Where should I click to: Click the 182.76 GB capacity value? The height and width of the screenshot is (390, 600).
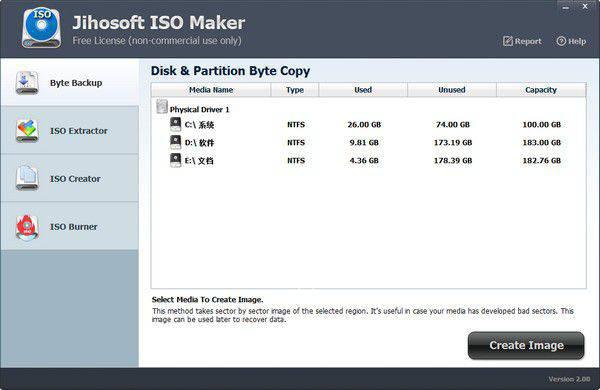tap(541, 161)
